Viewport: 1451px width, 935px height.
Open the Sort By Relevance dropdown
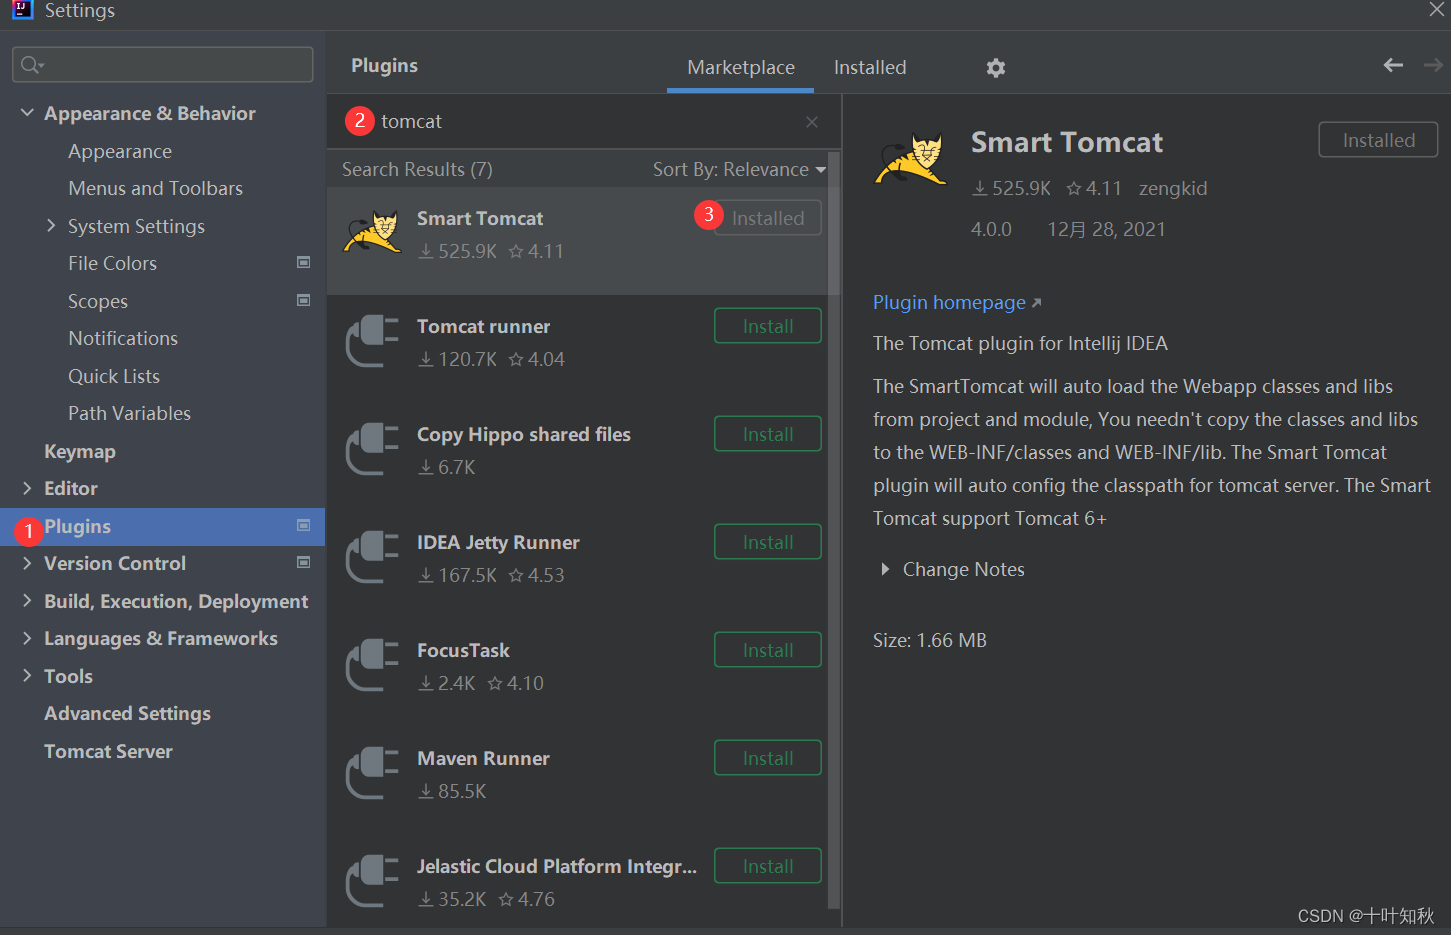739,170
